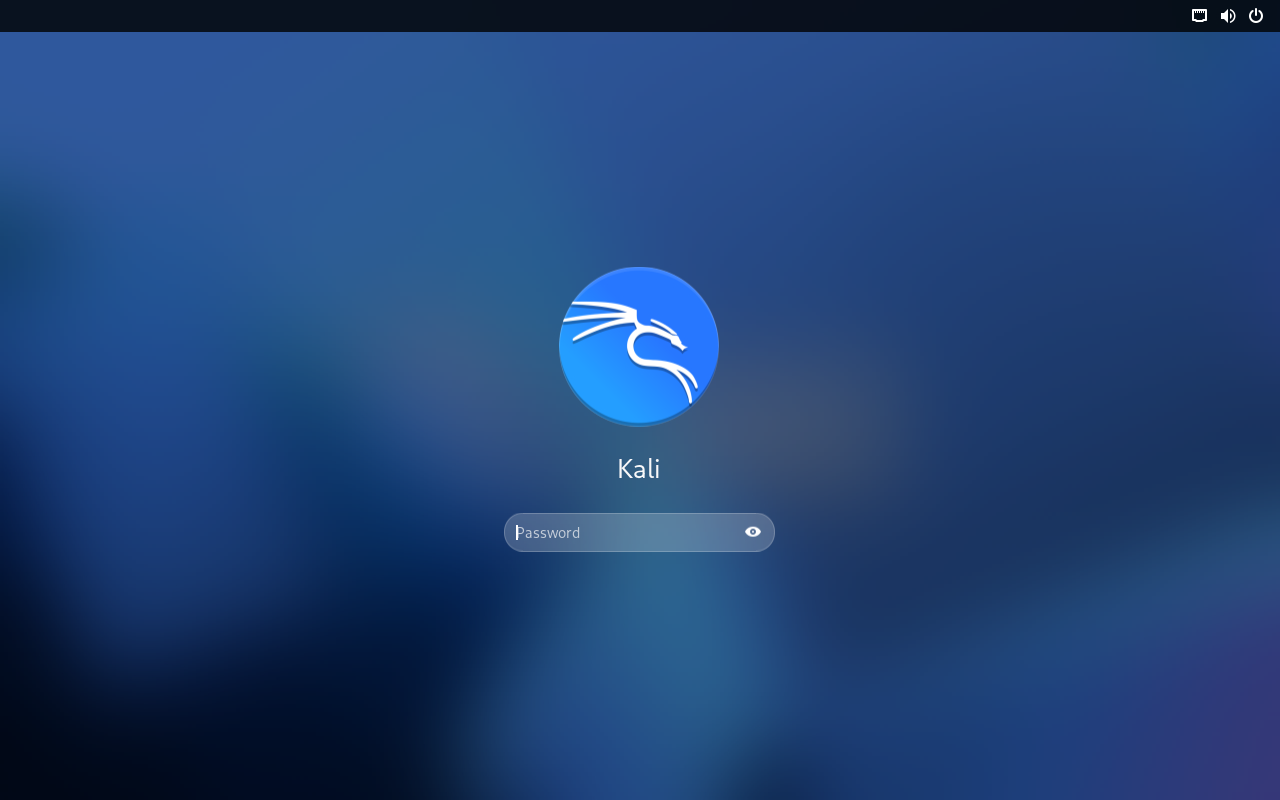Toggle password visibility with the eye
Image resolution: width=1280 pixels, height=800 pixels.
click(753, 532)
